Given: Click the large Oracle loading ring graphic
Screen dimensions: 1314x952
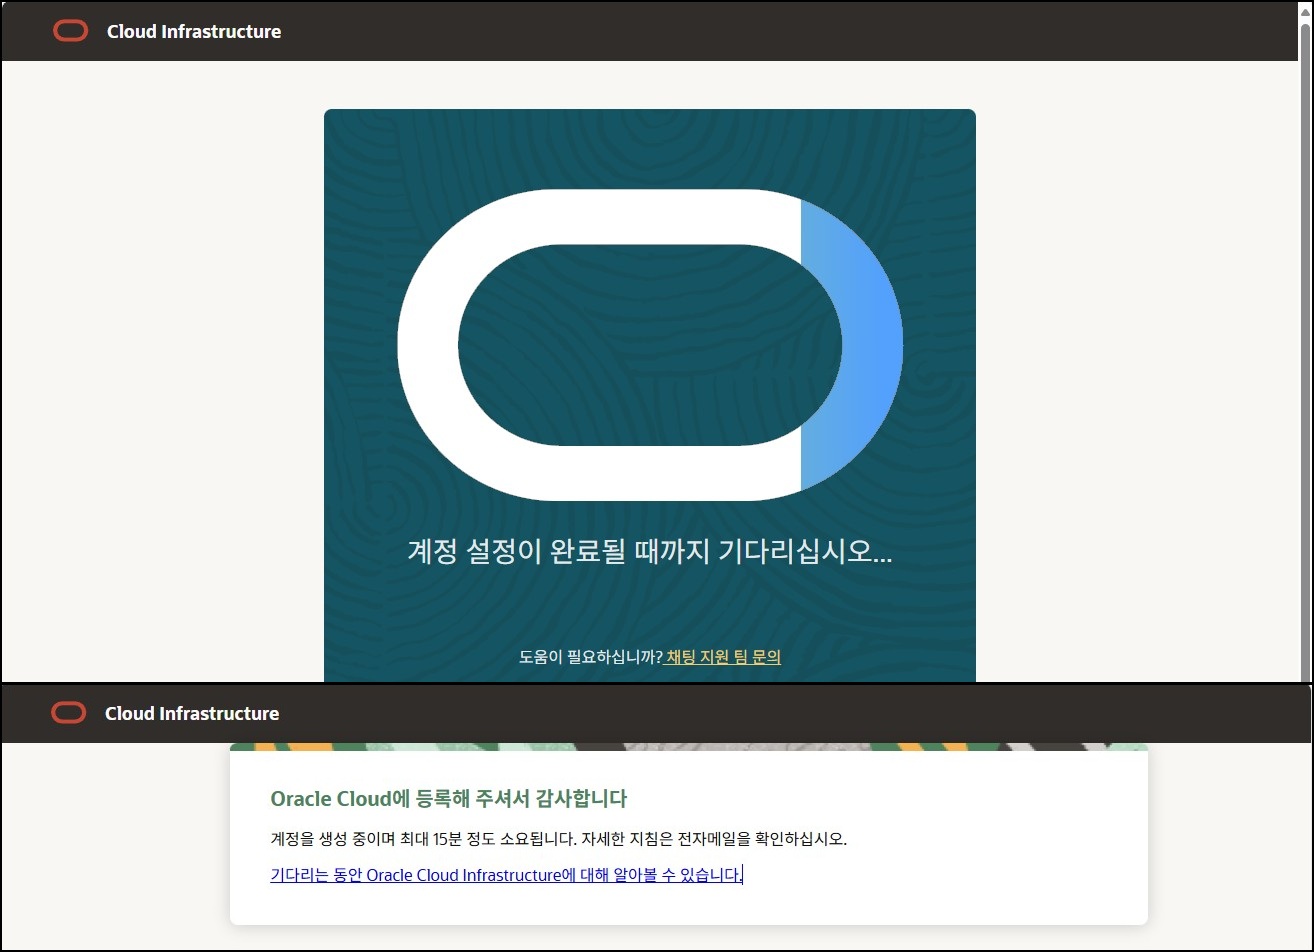Looking at the screenshot, I should point(650,345).
